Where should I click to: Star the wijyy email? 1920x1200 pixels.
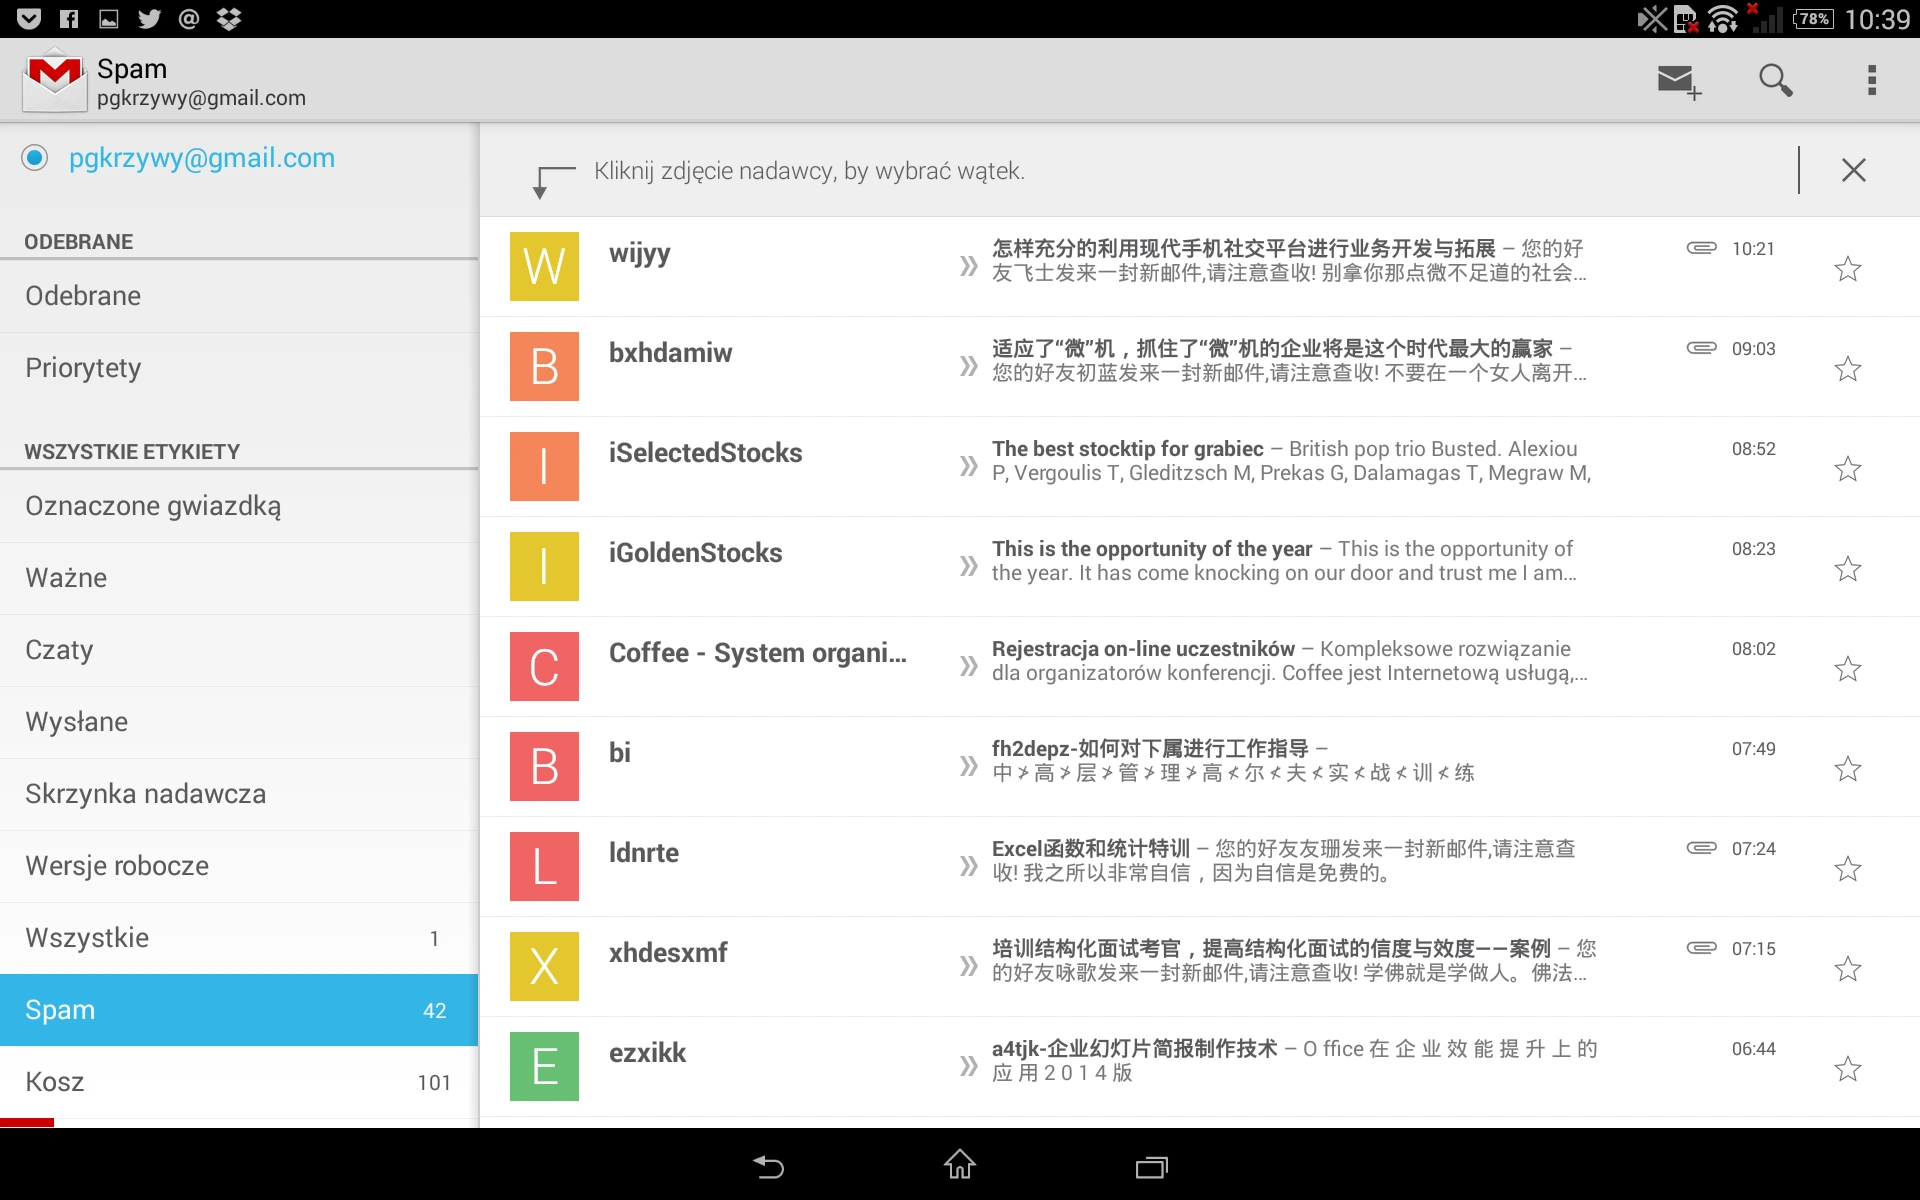click(1848, 268)
